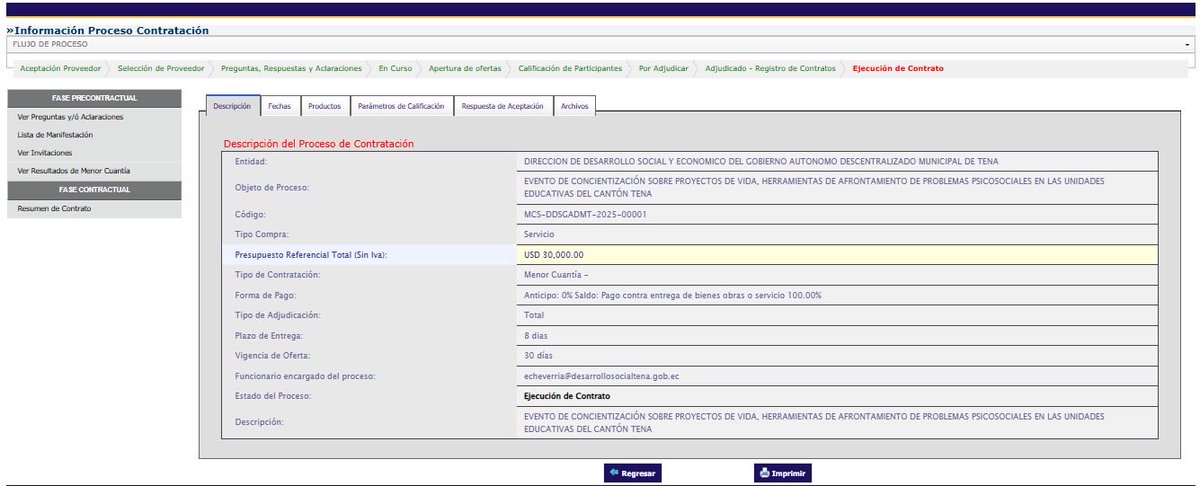Image resolution: width=1200 pixels, height=486 pixels.
Task: Select the Ejecución de Contrato flow step
Action: 897,68
